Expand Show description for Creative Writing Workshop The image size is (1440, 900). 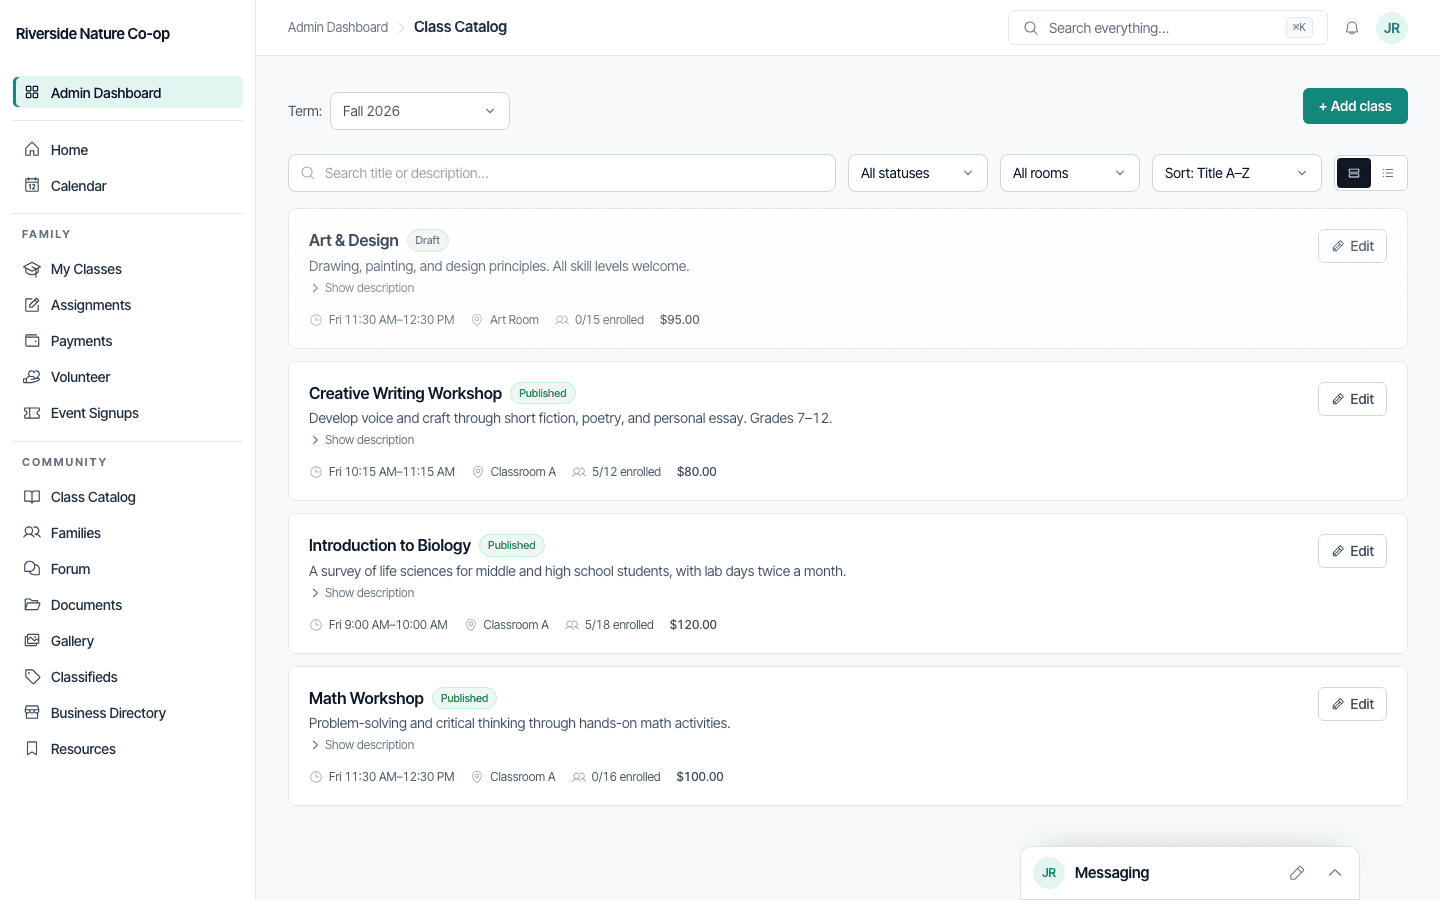[362, 440]
